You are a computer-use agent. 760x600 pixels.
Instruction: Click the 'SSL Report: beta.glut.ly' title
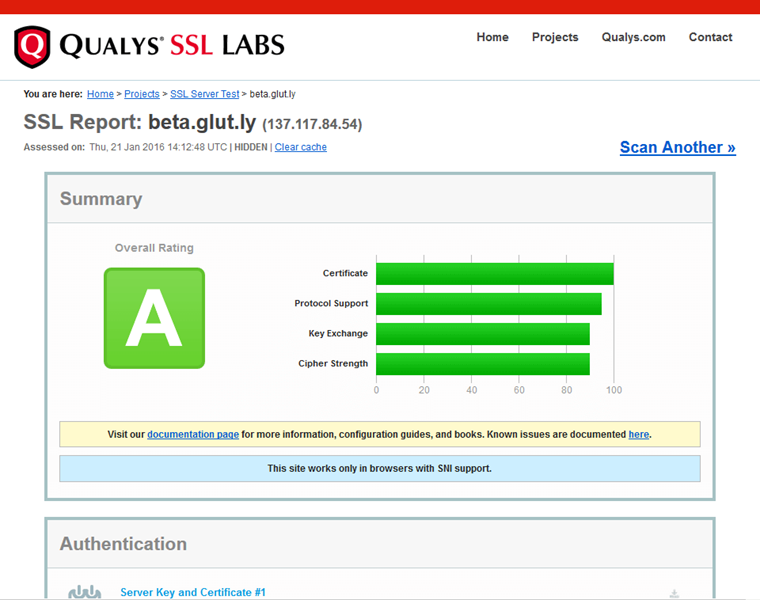tap(140, 122)
